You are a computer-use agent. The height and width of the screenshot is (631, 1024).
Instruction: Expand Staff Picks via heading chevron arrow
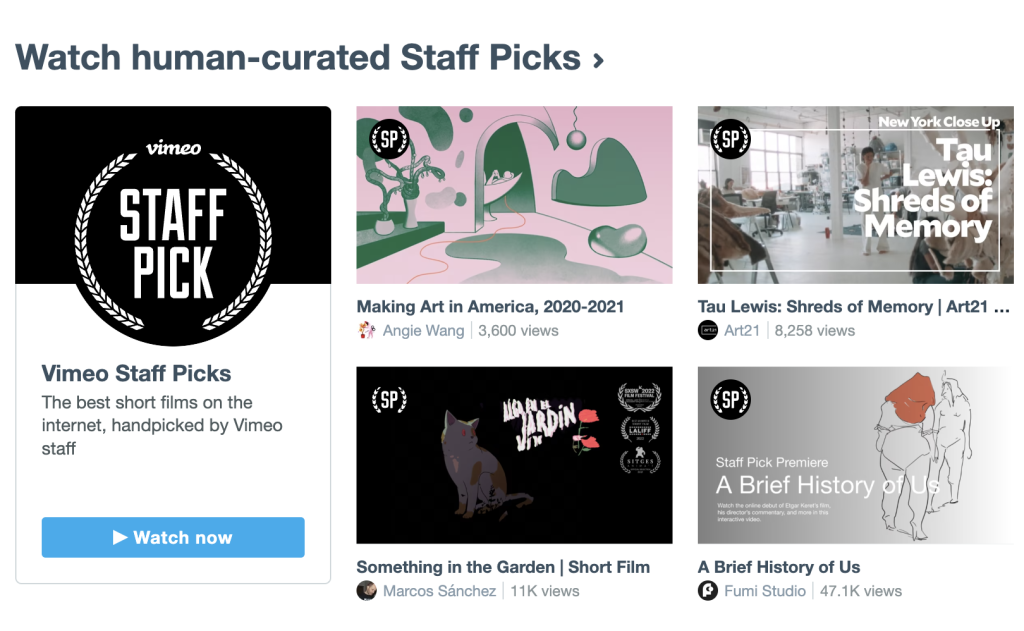(598, 60)
